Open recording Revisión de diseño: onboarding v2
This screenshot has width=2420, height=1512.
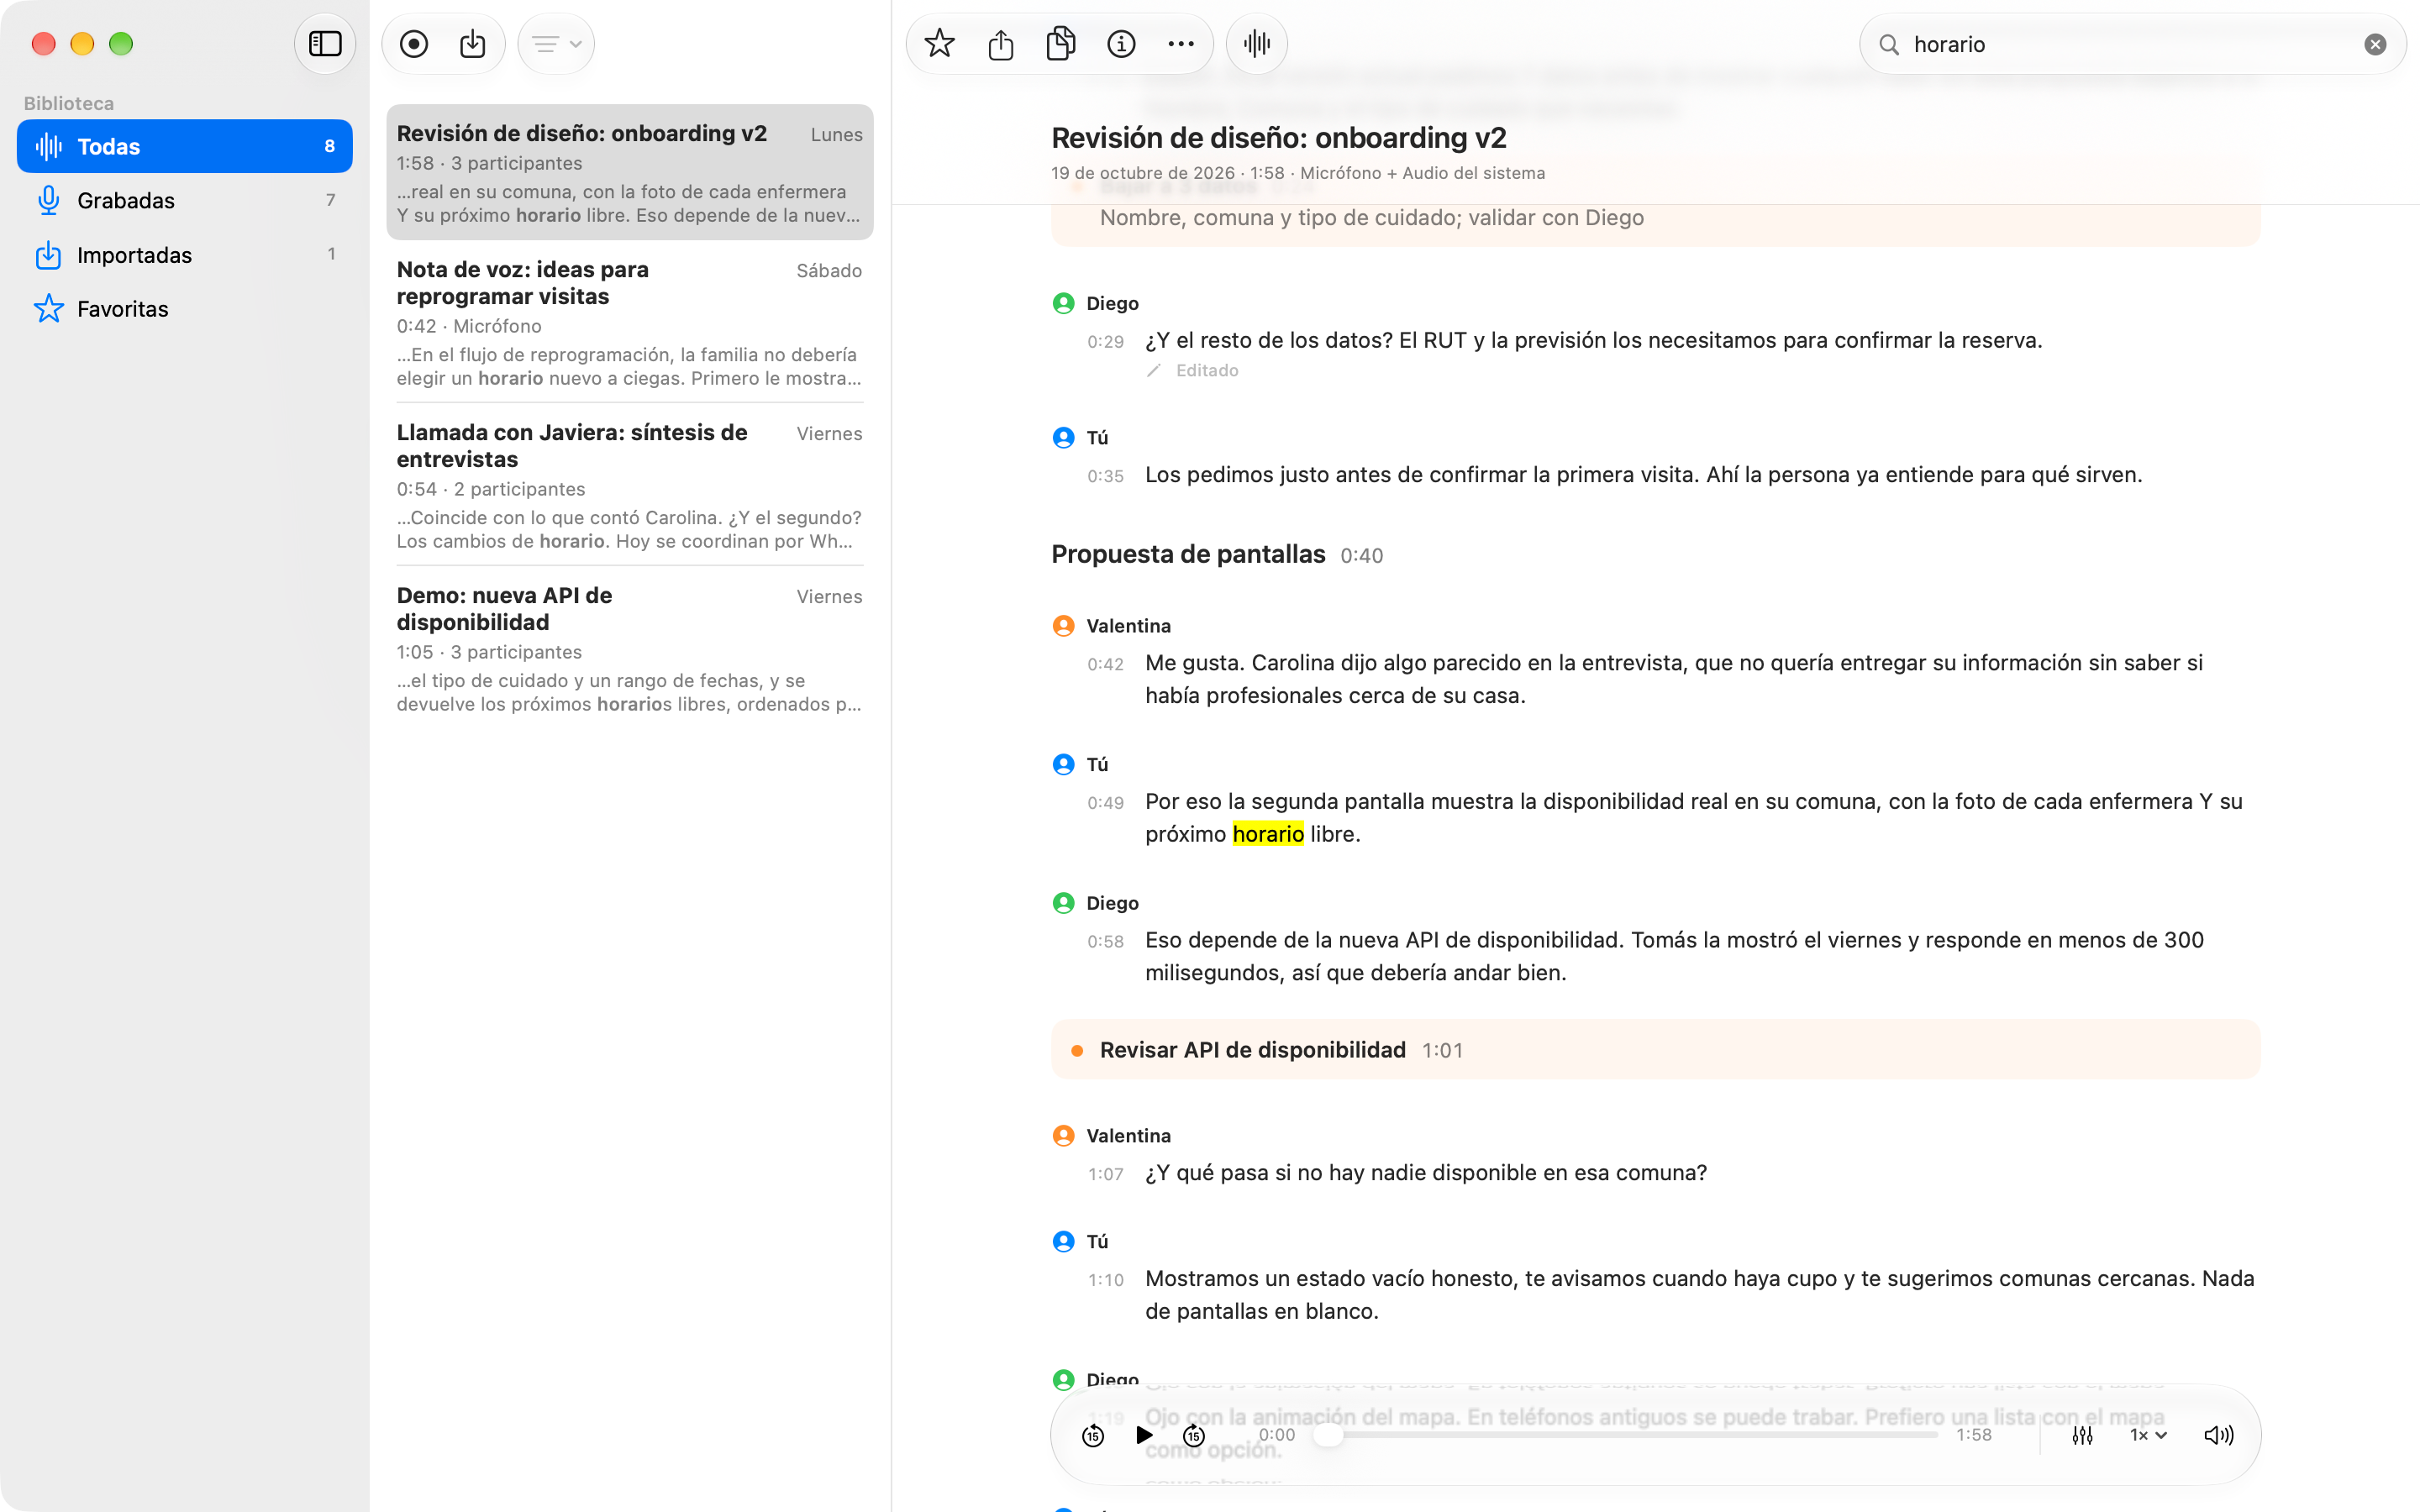click(x=630, y=172)
